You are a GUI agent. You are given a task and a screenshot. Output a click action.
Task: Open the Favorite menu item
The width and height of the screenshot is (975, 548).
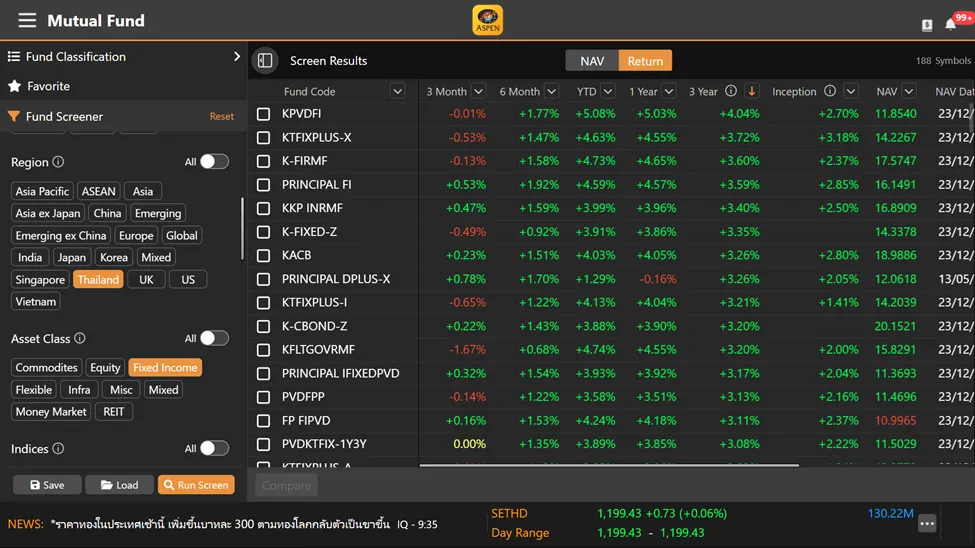pos(48,87)
